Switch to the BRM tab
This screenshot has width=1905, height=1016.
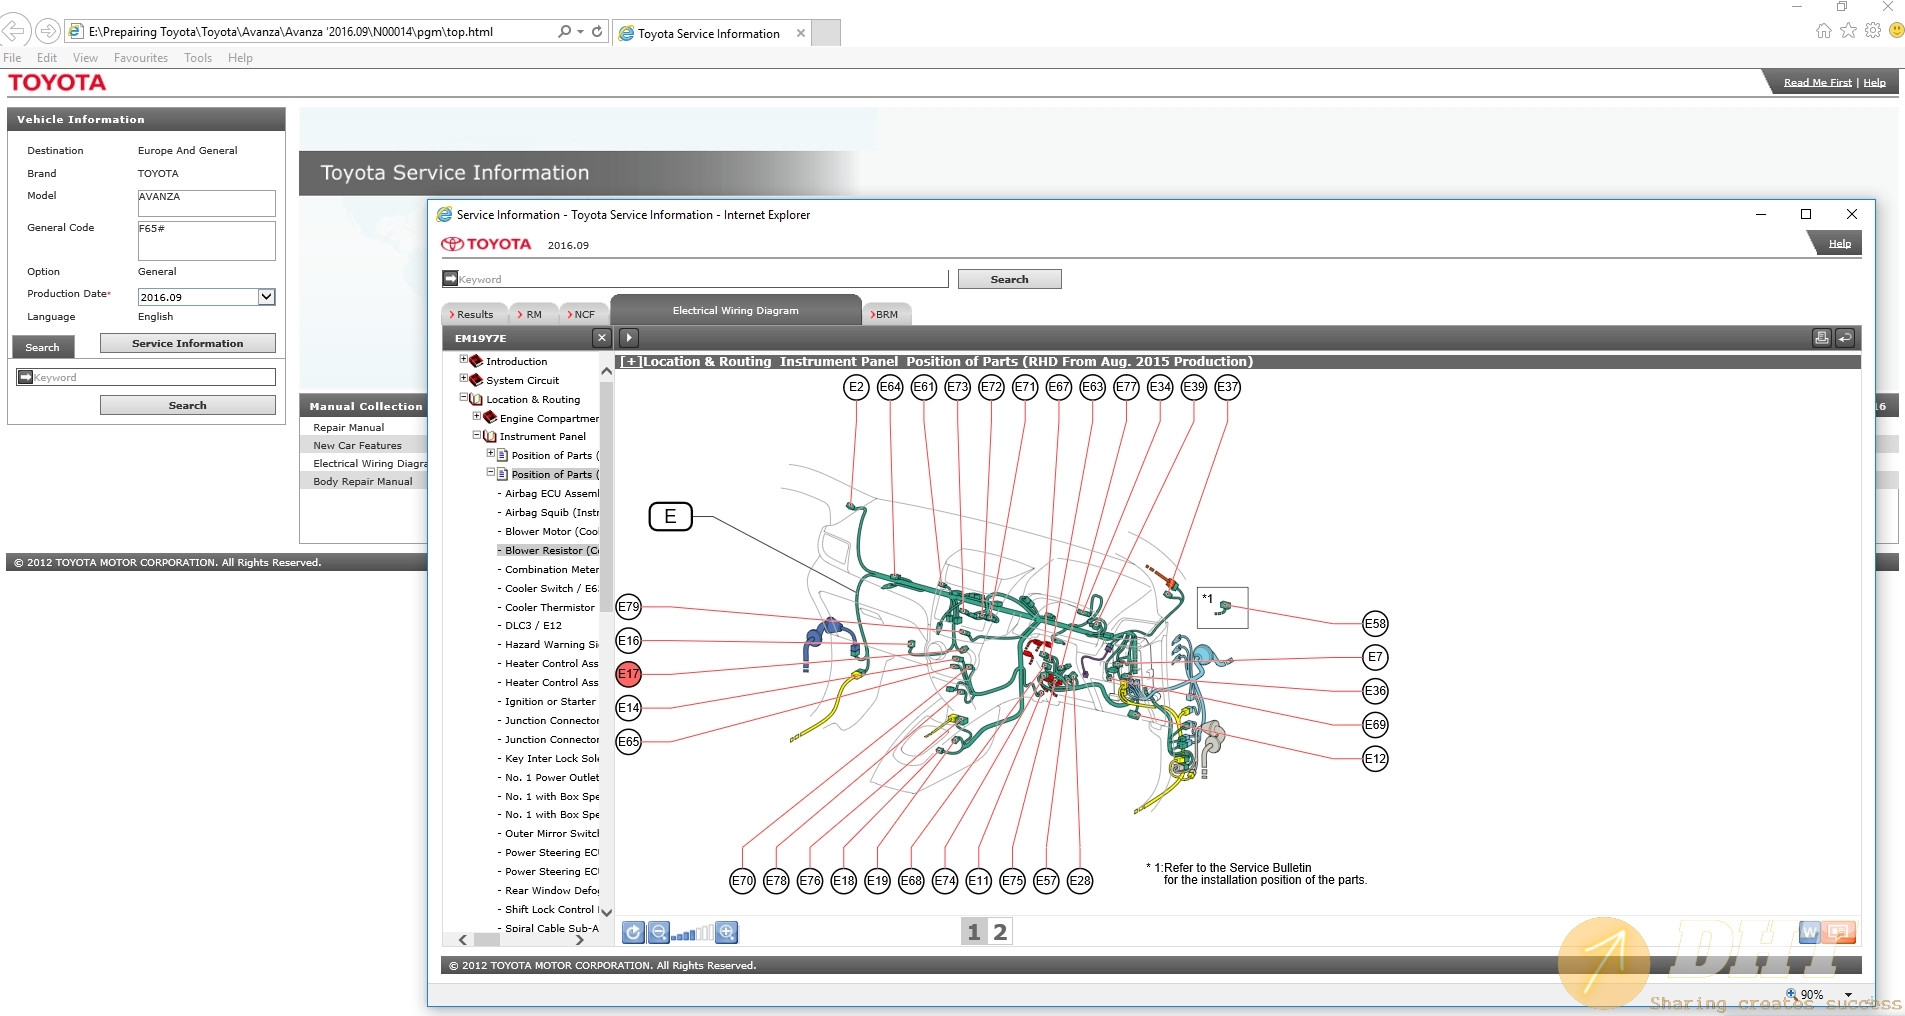[886, 314]
